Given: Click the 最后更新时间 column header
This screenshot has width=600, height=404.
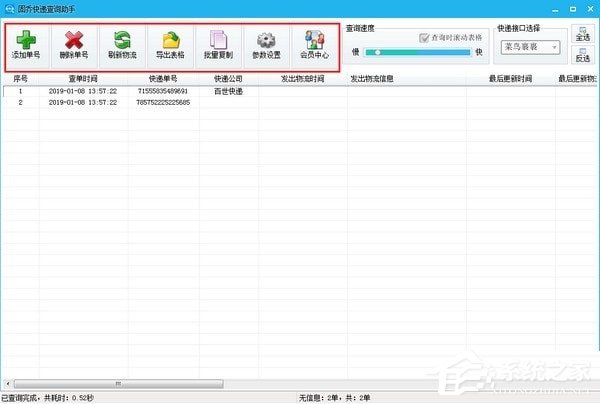Looking at the screenshot, I should point(510,79).
